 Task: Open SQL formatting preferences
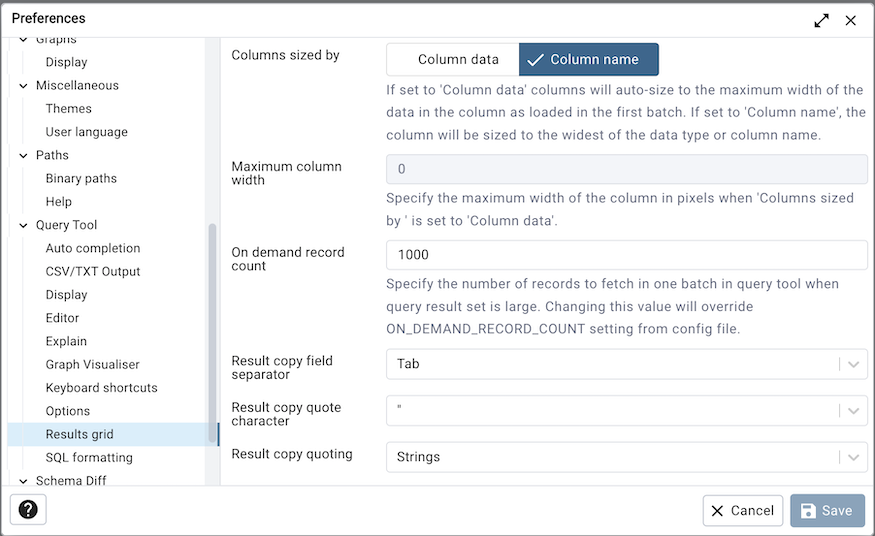click(x=89, y=457)
